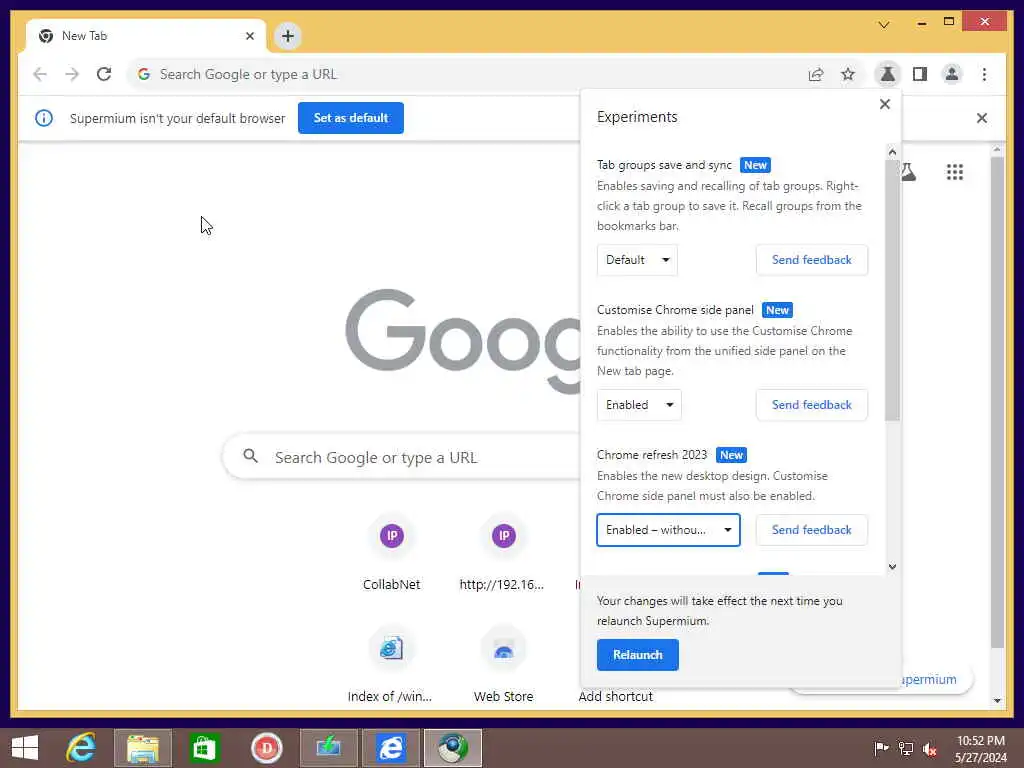Send feedback for Chrome refresh 2023

tap(812, 530)
